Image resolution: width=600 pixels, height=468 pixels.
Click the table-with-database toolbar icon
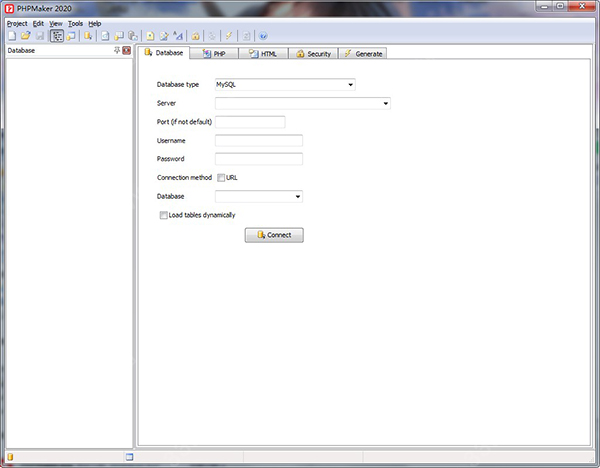pos(119,36)
